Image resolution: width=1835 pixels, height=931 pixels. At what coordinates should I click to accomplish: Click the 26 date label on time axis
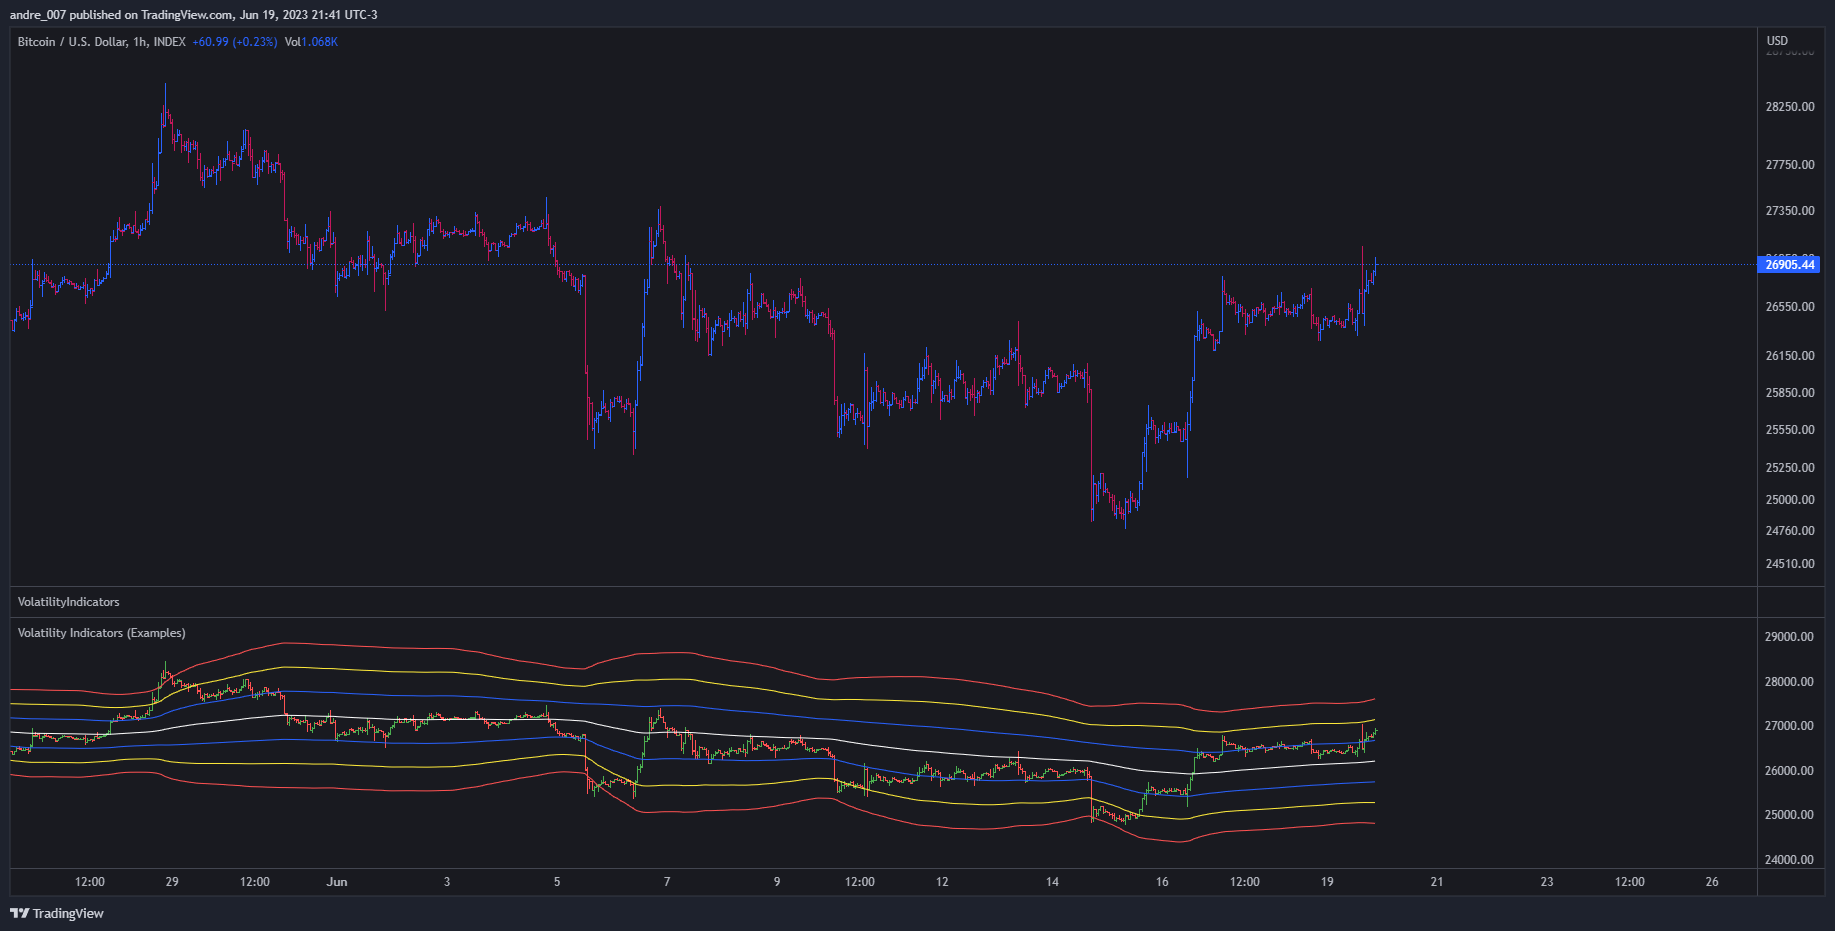pyautogui.click(x=1712, y=882)
